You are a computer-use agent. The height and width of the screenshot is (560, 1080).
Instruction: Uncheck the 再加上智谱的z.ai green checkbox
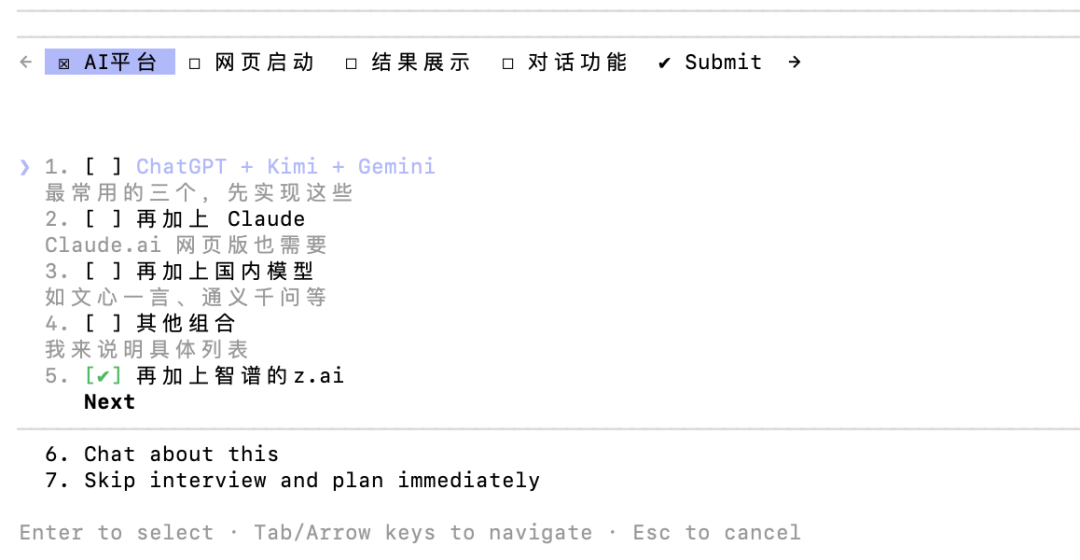(103, 376)
